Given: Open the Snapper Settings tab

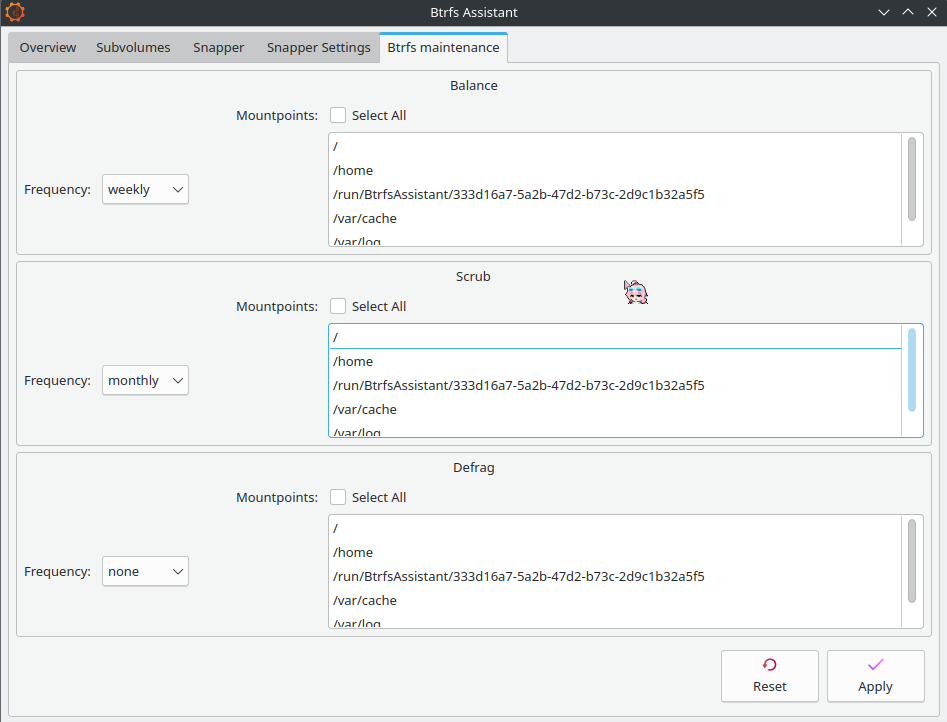Looking at the screenshot, I should (x=318, y=47).
